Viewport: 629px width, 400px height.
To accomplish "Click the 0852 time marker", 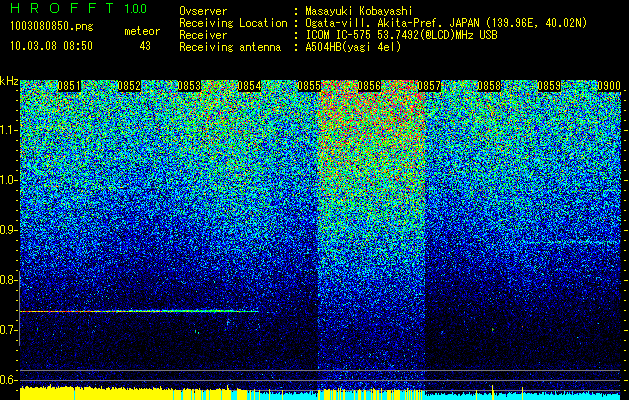I will 129,86.
